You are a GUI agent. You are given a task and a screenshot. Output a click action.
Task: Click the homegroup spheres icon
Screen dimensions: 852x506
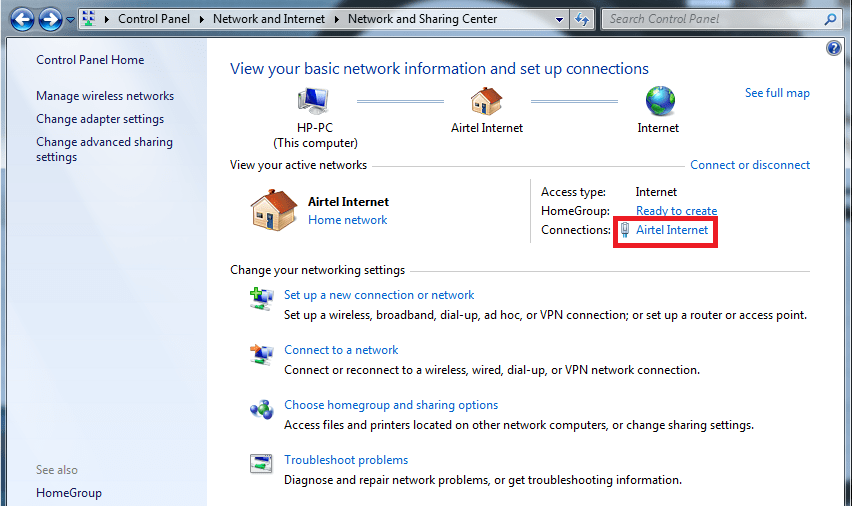pos(261,409)
